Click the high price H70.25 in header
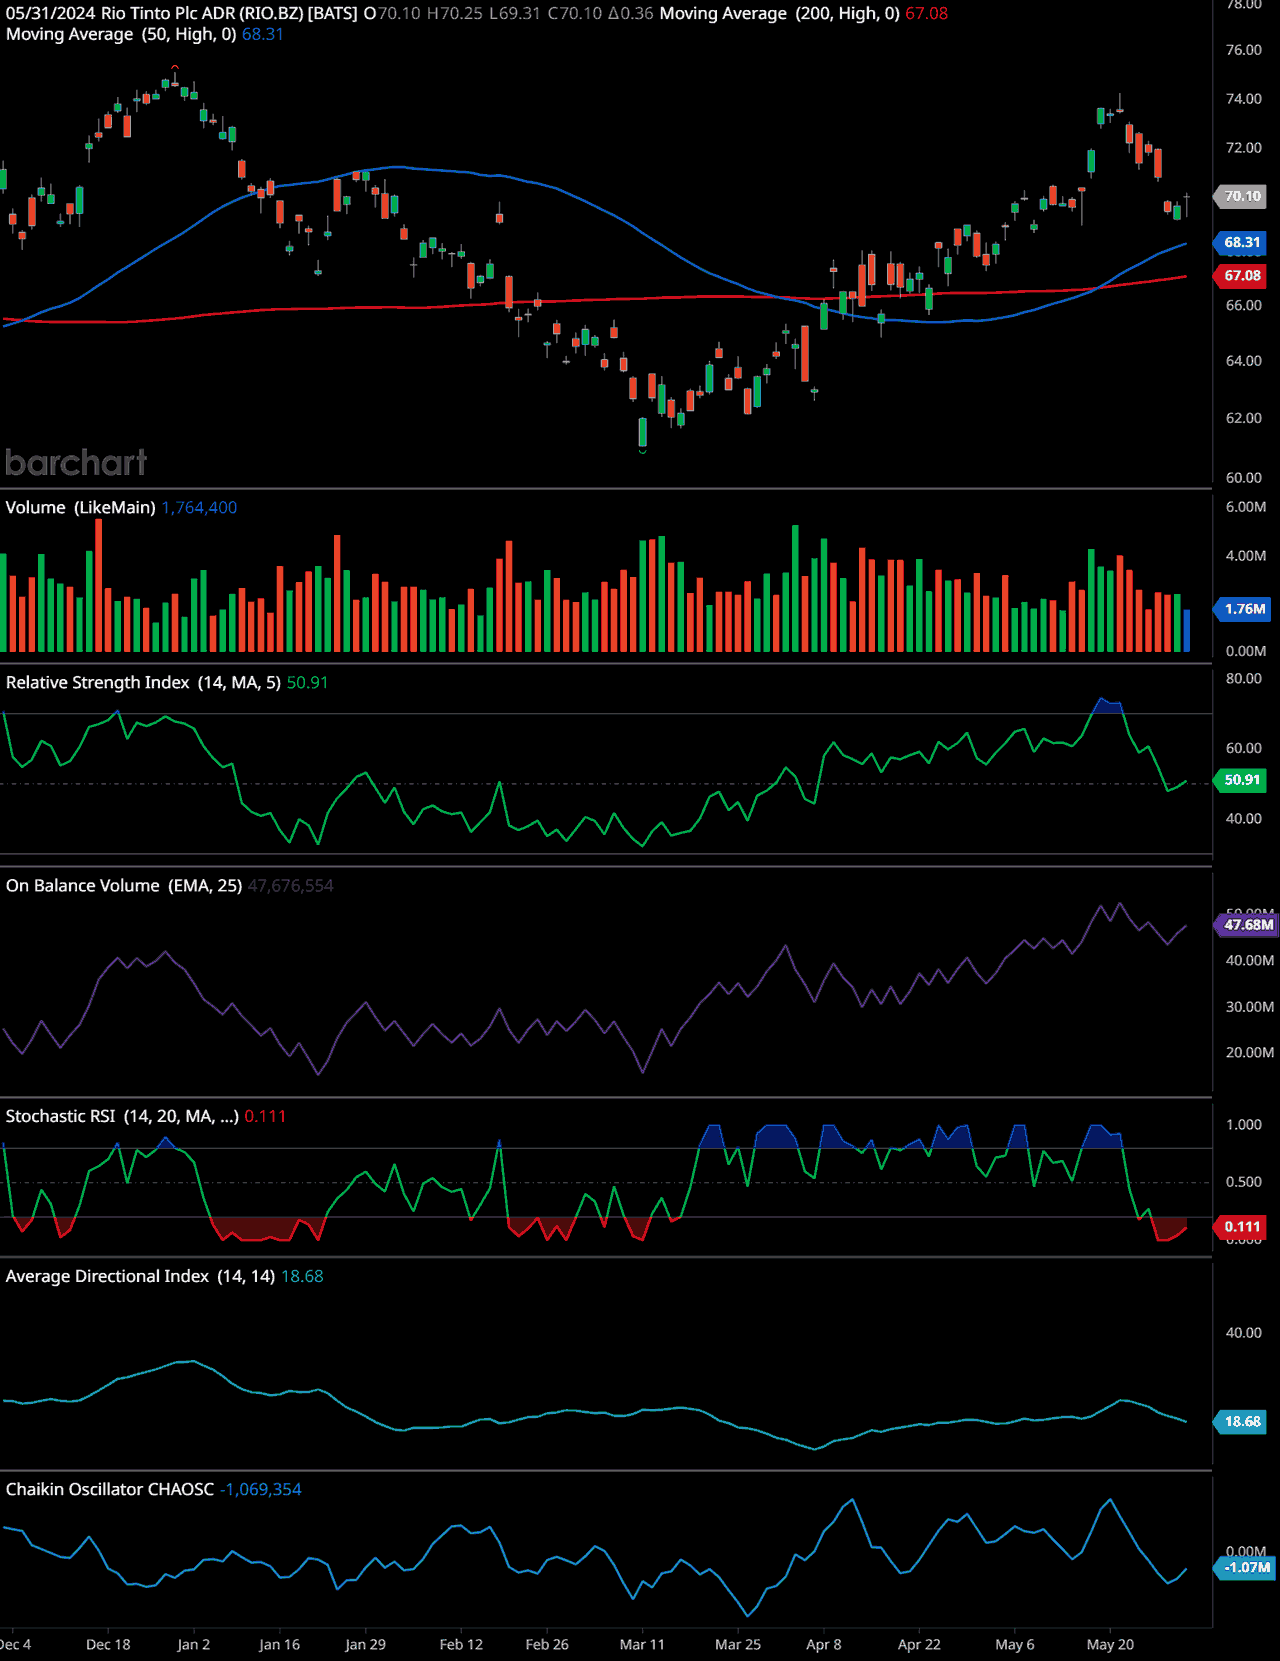The width and height of the screenshot is (1280, 1661). pos(454,14)
